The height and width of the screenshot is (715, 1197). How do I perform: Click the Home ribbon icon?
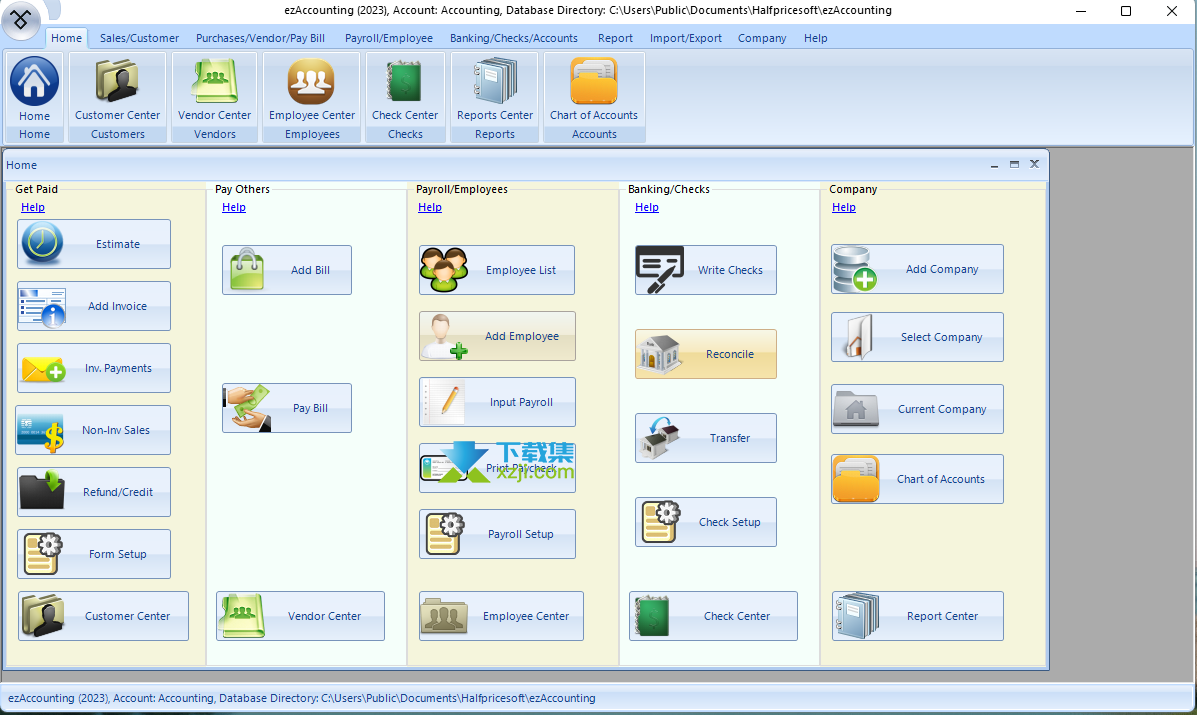pos(34,89)
